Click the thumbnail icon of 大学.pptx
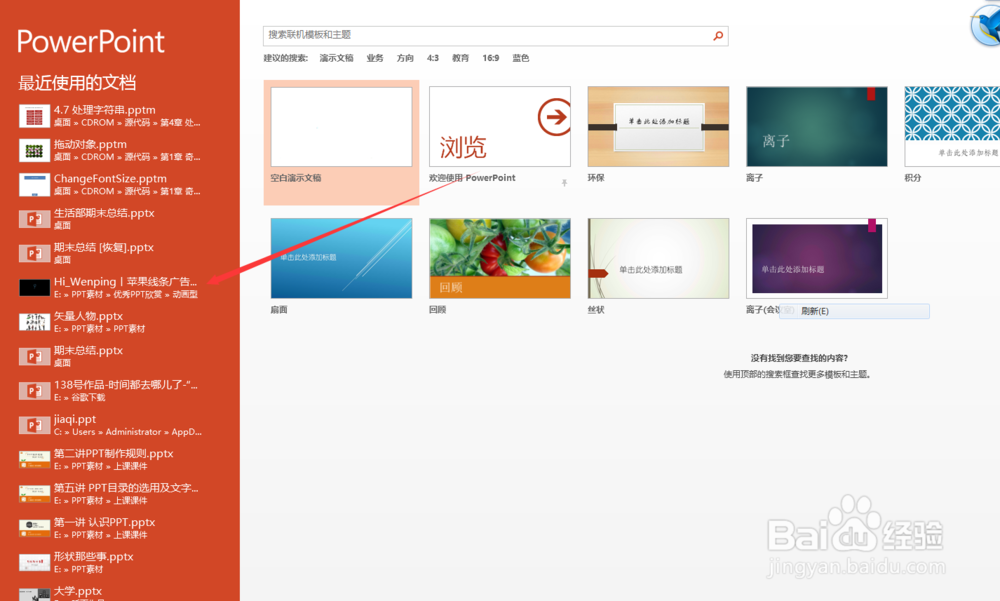 pos(34,594)
